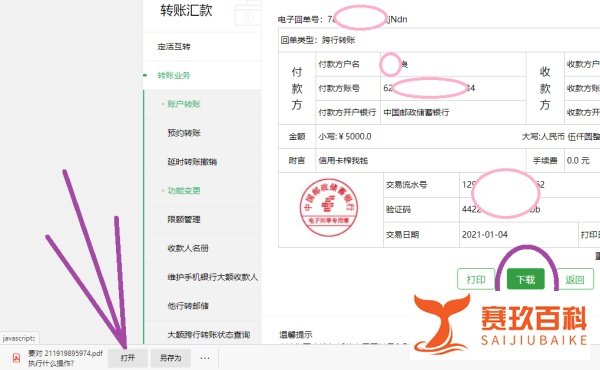Open the downloaded PDF with 打开 button
Screen dimensions: 600x370
point(127,358)
